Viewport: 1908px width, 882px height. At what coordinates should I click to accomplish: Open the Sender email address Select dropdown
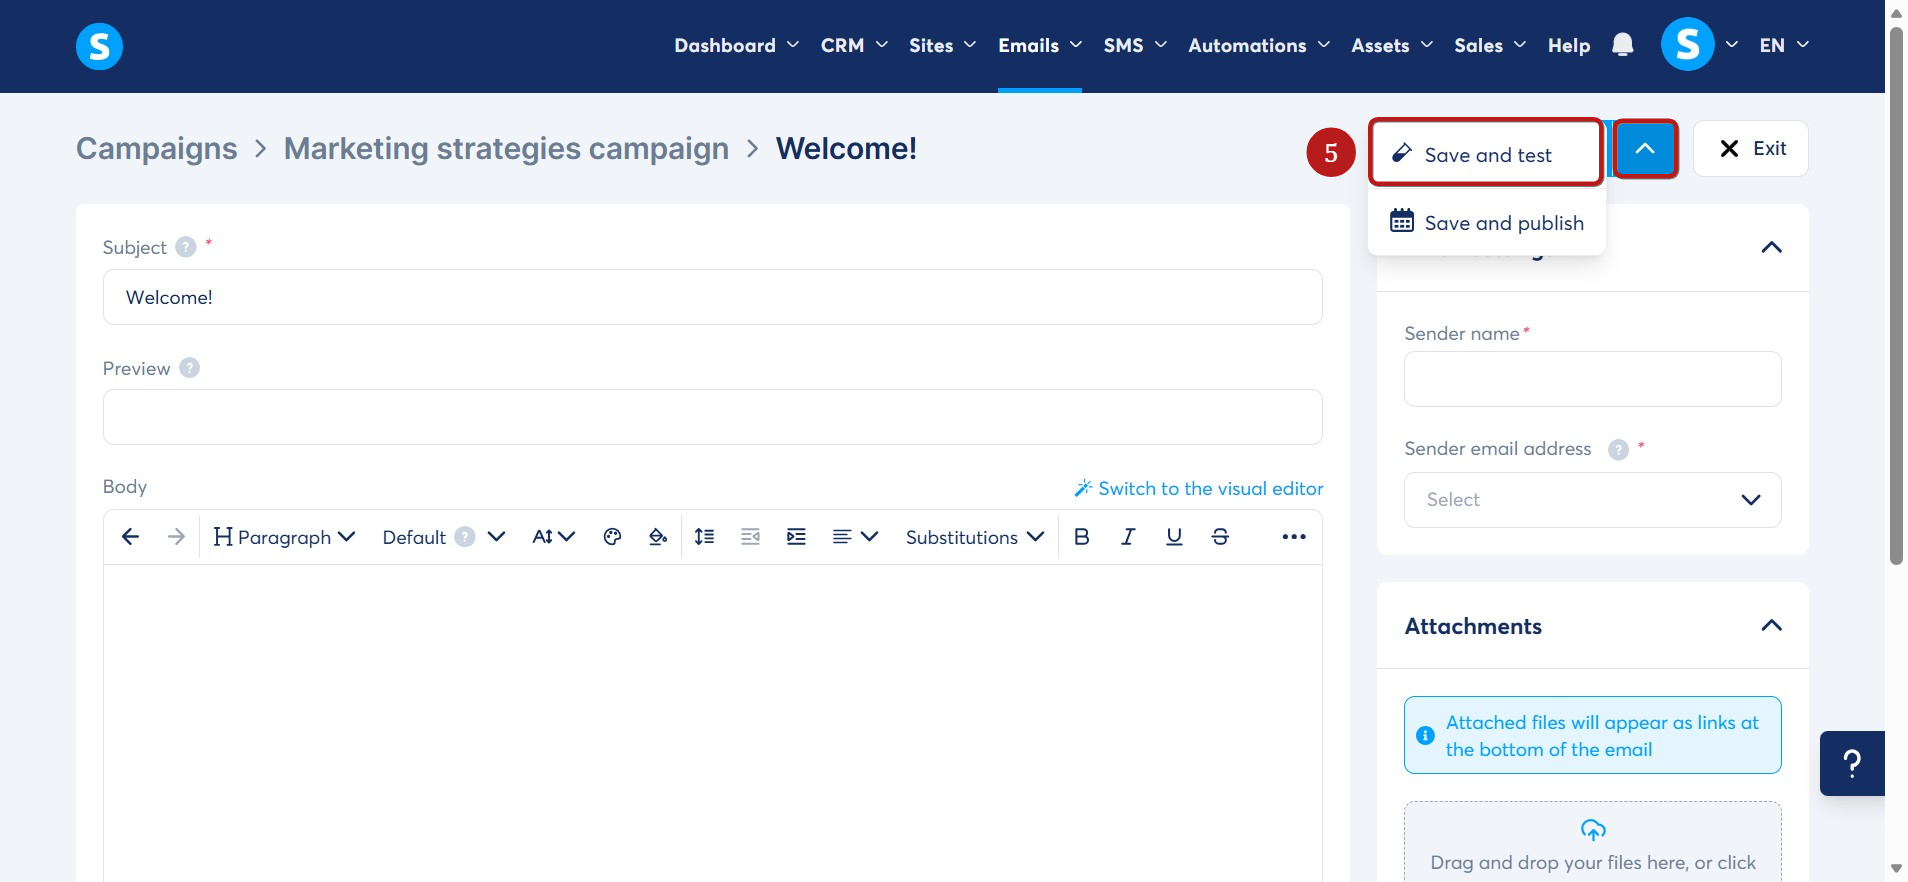pos(1593,500)
